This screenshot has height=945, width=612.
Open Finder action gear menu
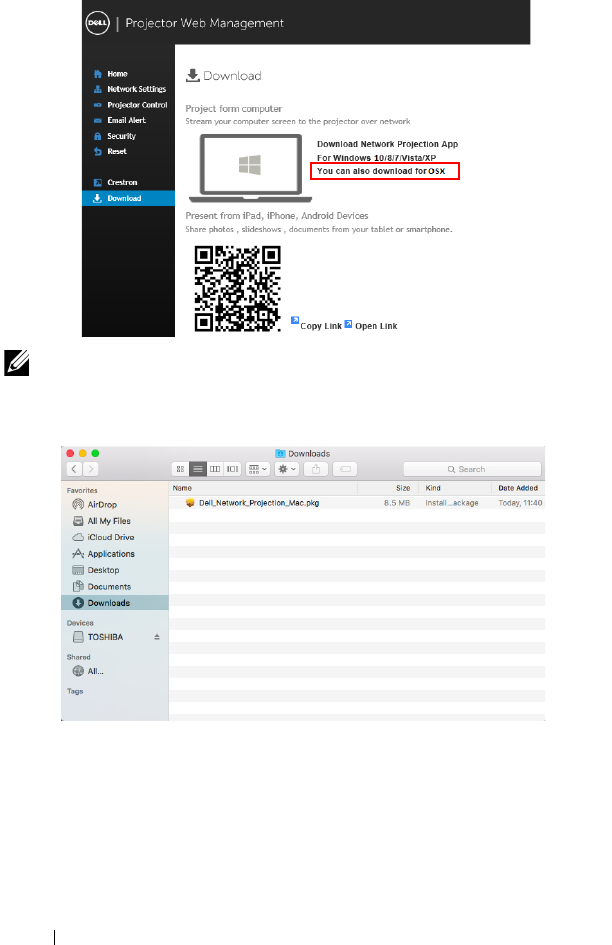pyautogui.click(x=286, y=469)
